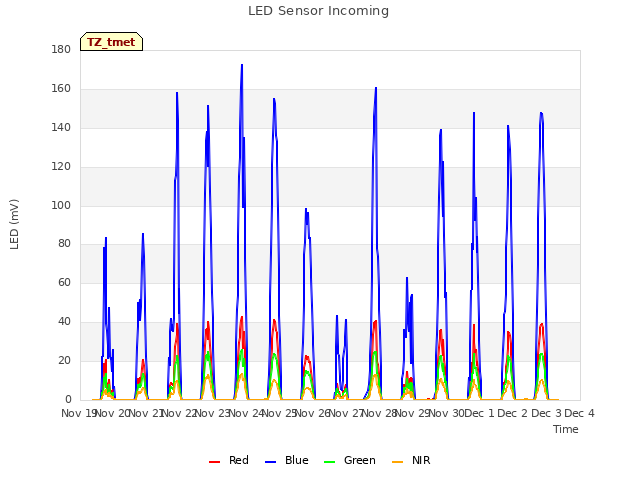The image size is (640, 480).
Task: Click the LED (mV) axis label
Action: 14,224
